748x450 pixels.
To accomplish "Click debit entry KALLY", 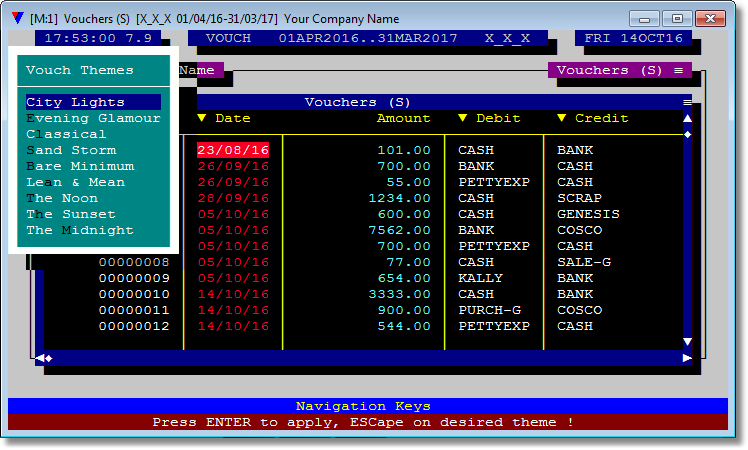I will [480, 278].
